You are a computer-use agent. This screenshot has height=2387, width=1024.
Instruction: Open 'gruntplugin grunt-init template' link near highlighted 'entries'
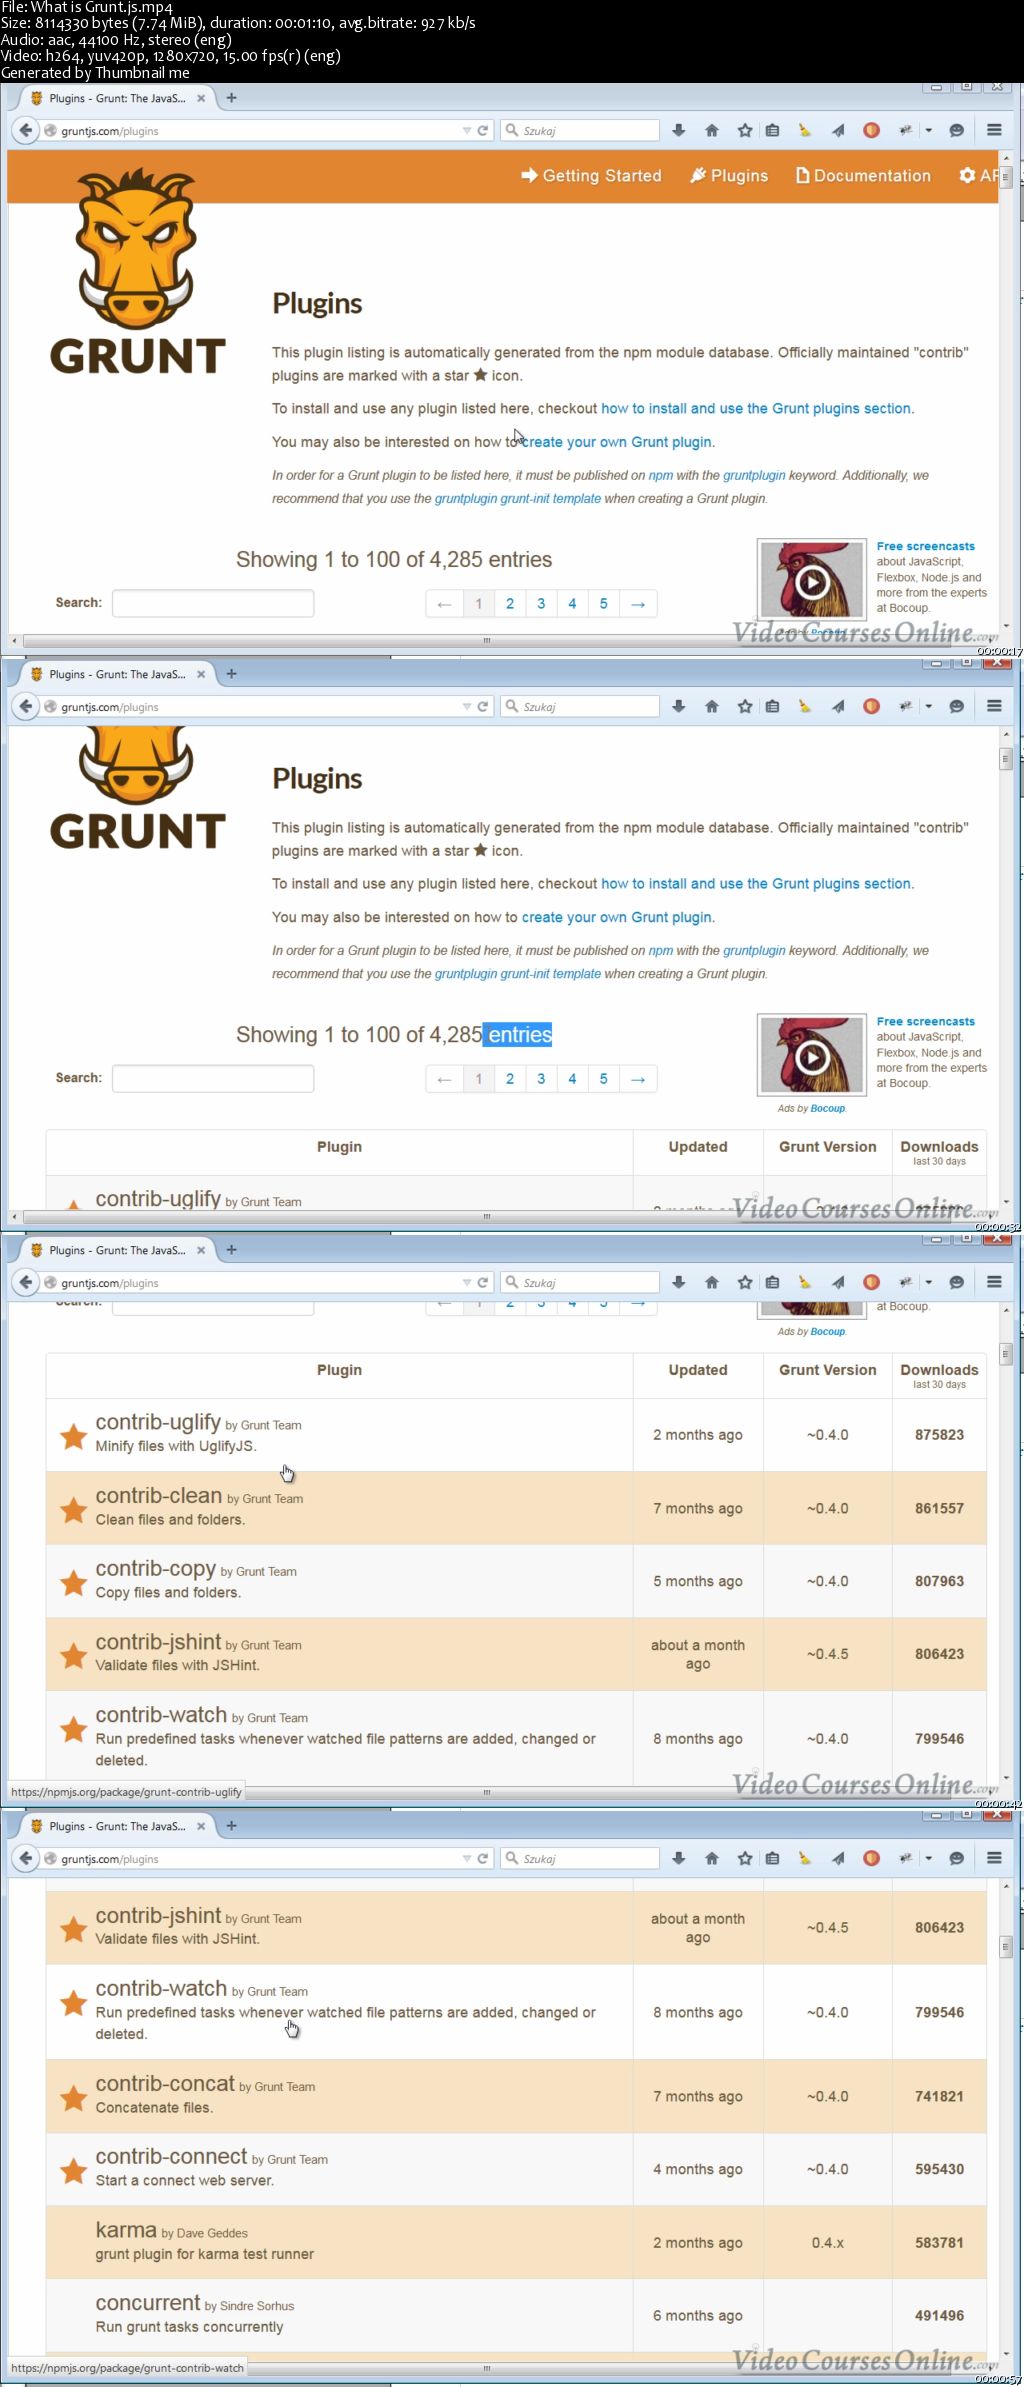coord(518,974)
